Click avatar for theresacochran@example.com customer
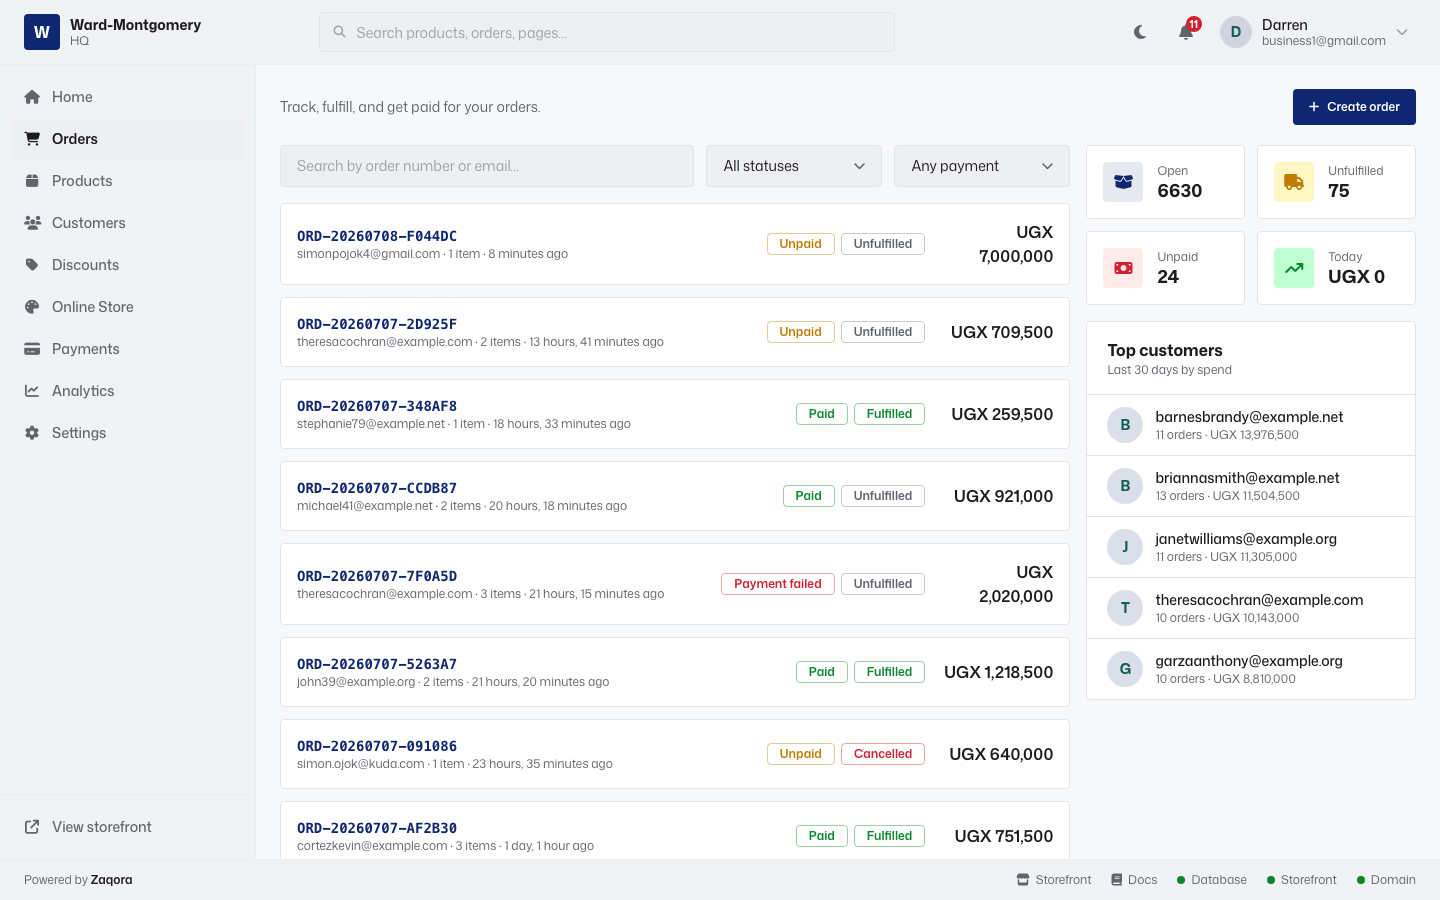The width and height of the screenshot is (1440, 900). click(x=1125, y=608)
